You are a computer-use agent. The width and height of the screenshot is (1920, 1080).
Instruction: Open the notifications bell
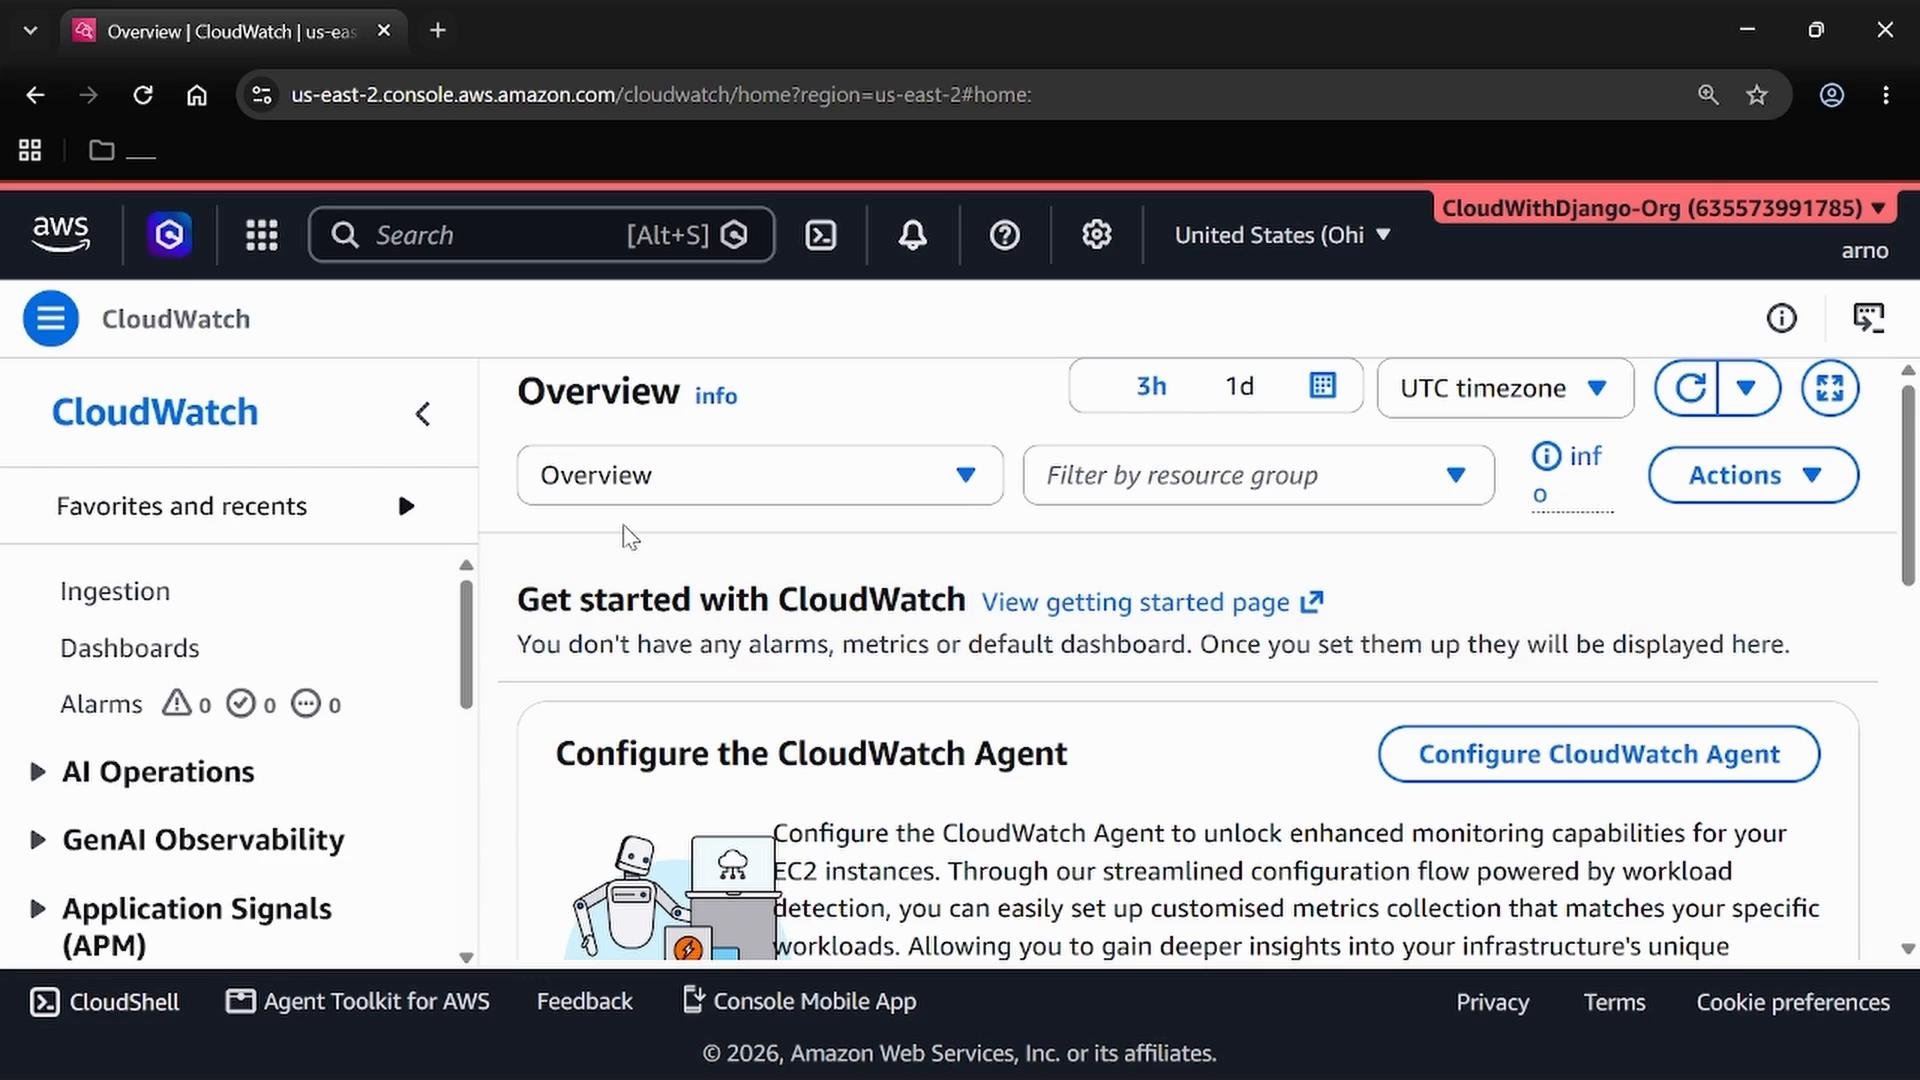pos(912,235)
